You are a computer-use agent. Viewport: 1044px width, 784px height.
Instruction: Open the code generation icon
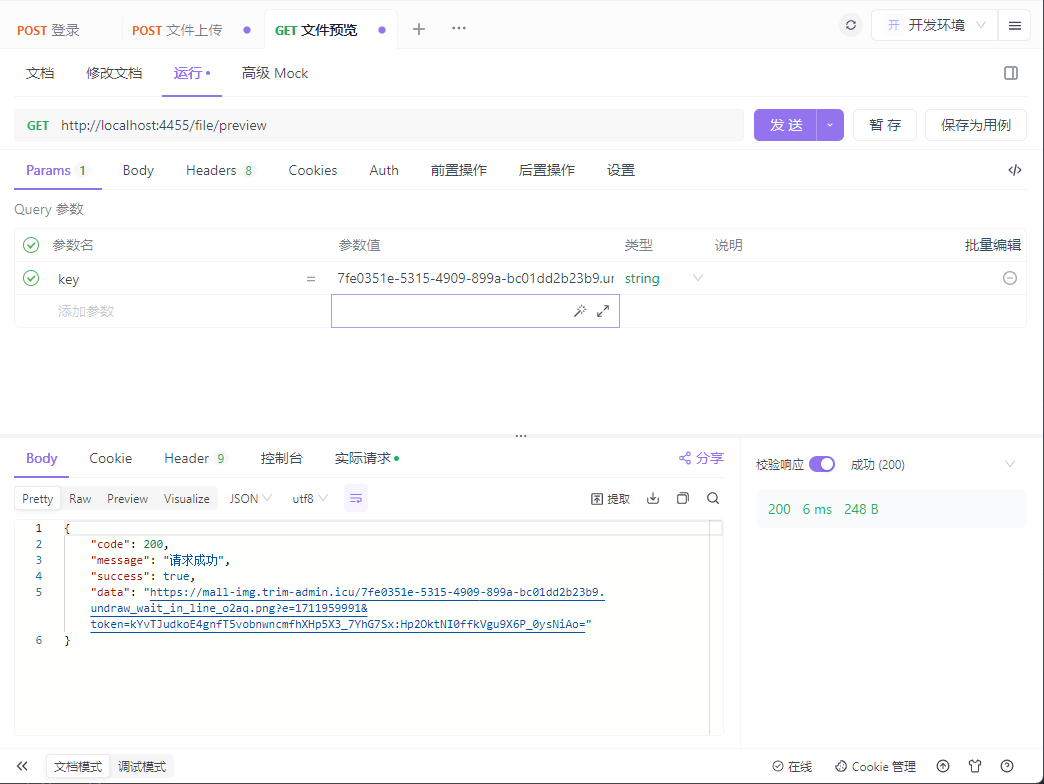pyautogui.click(x=1015, y=170)
